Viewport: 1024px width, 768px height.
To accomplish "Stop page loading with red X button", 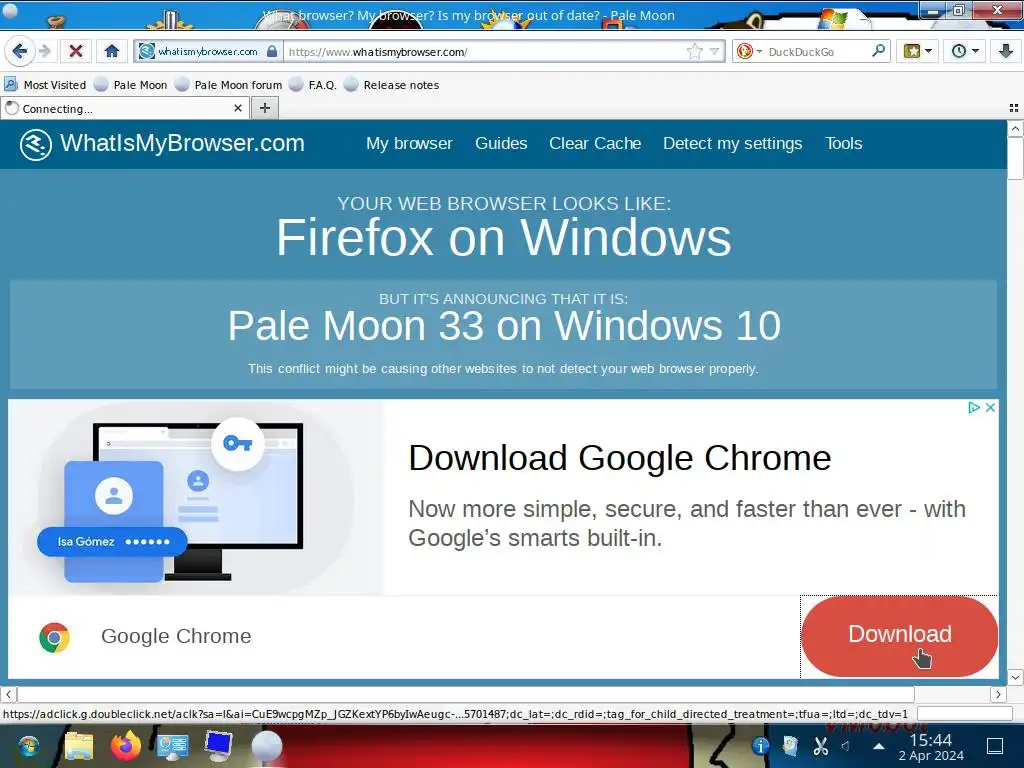I will point(76,51).
